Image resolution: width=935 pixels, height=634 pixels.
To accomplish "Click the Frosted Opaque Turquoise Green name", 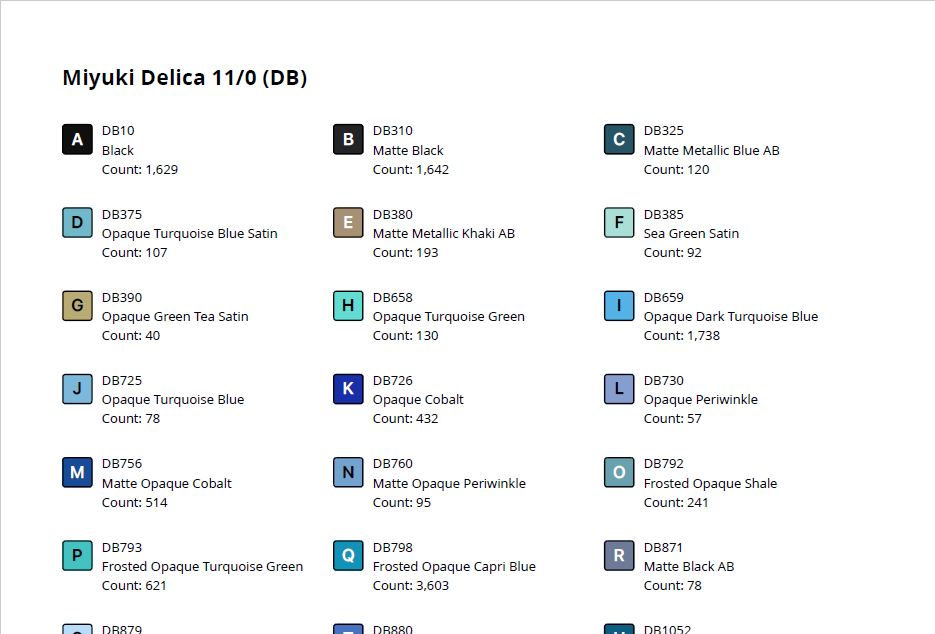I will (203, 567).
